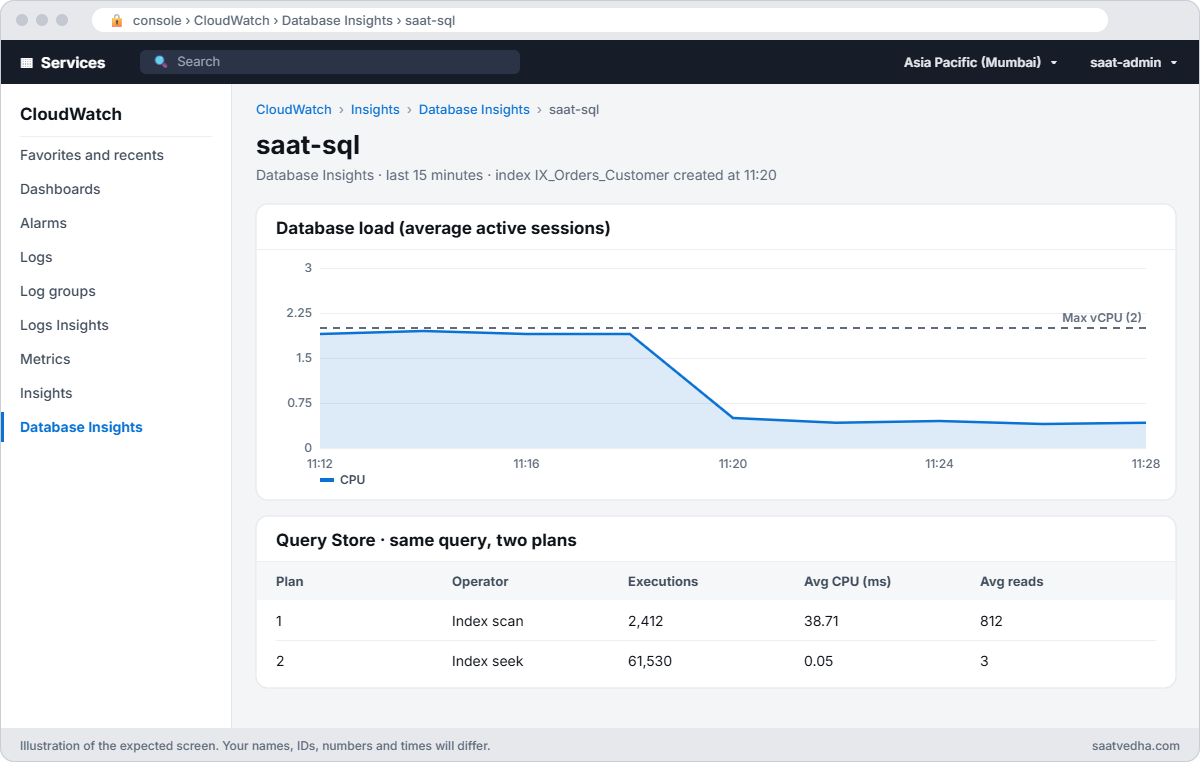Open Log groups in sidebar
This screenshot has width=1200, height=762.
58,291
